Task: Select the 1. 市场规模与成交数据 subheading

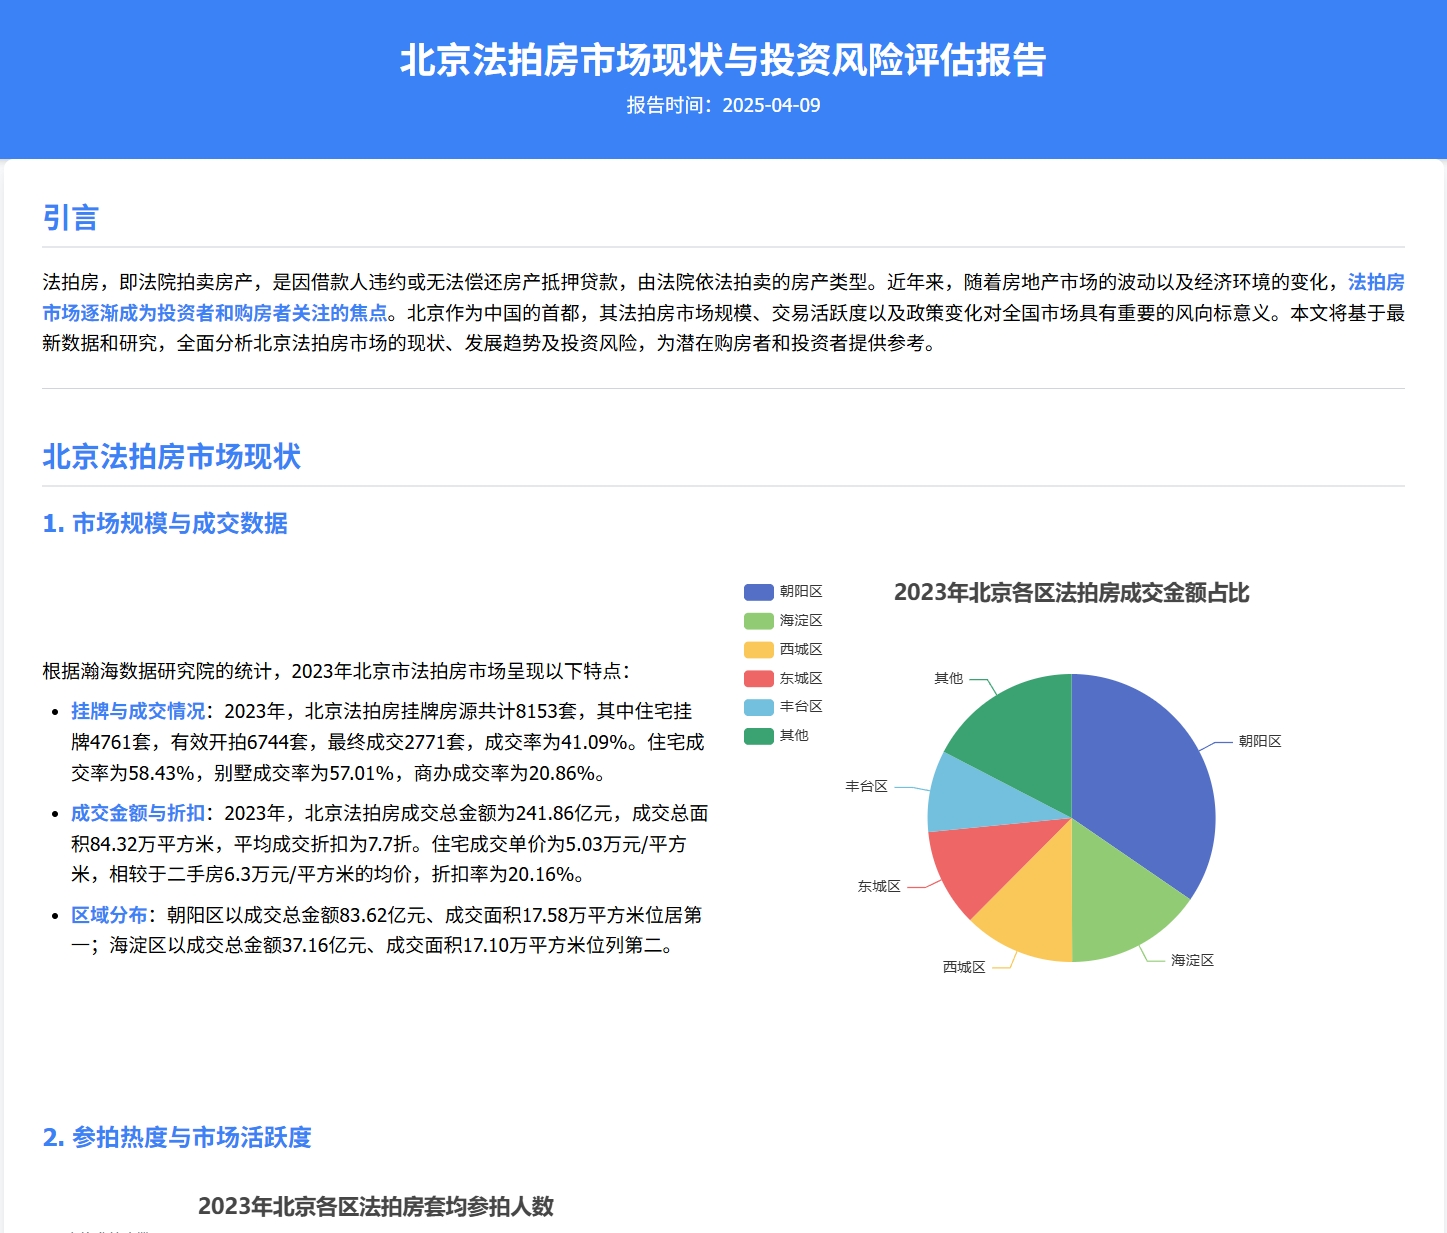Action: pyautogui.click(x=165, y=523)
